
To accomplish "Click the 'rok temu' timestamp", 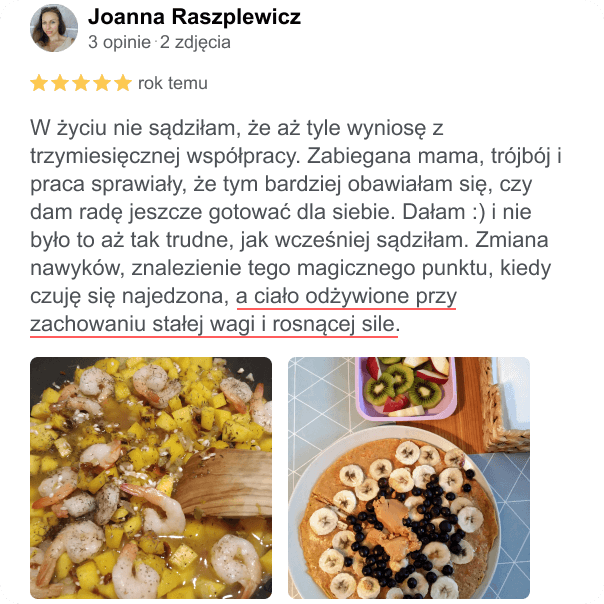I will tap(173, 83).
